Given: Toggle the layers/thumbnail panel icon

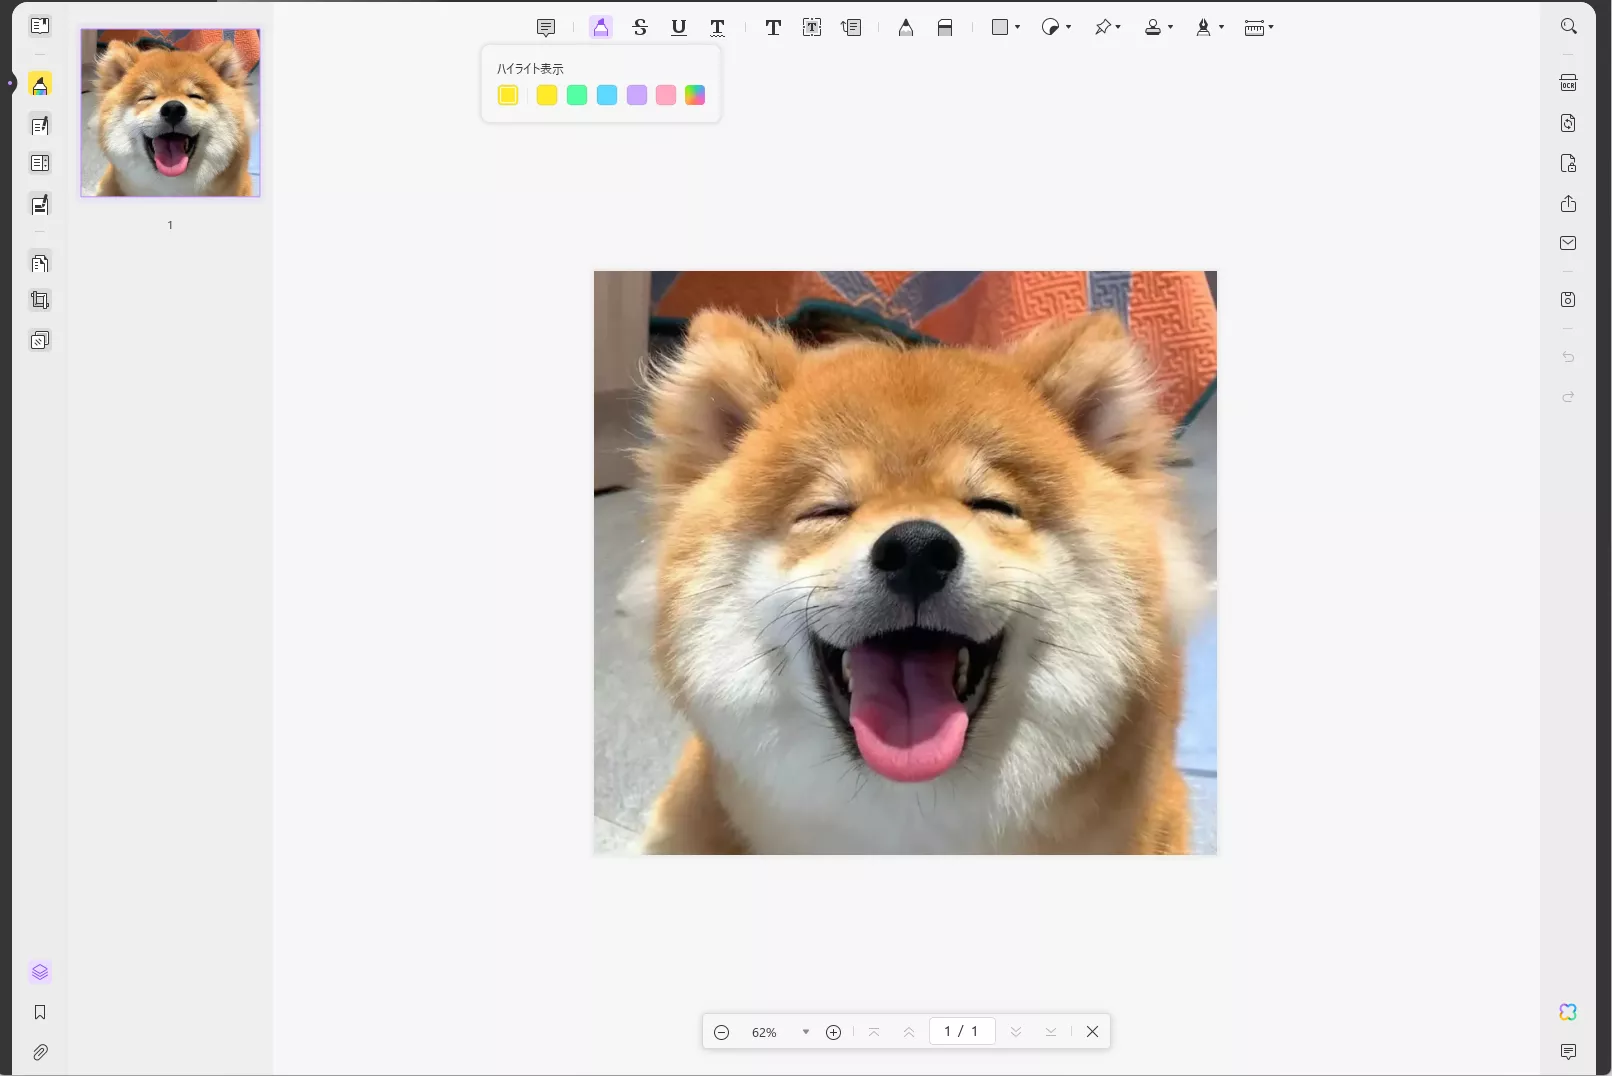Looking at the screenshot, I should point(40,972).
